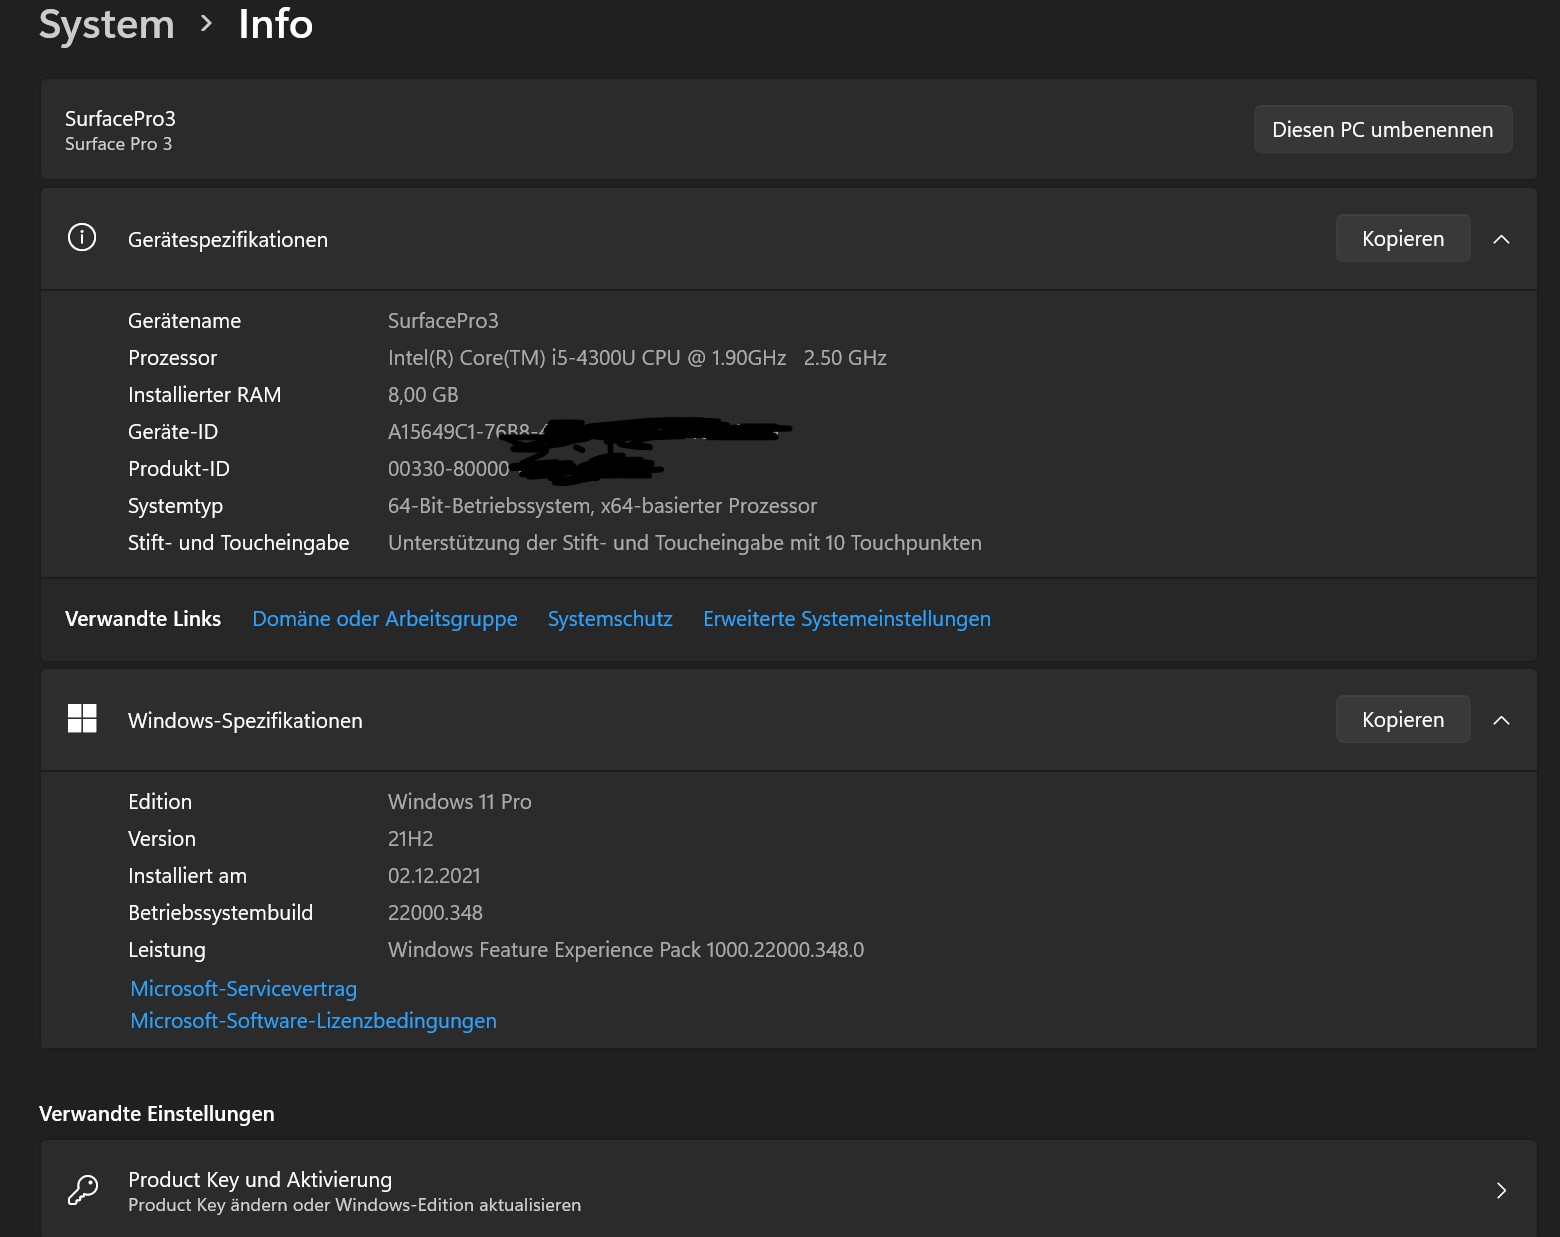
Task: Click the Betriebssystembuild label
Action: coord(220,913)
